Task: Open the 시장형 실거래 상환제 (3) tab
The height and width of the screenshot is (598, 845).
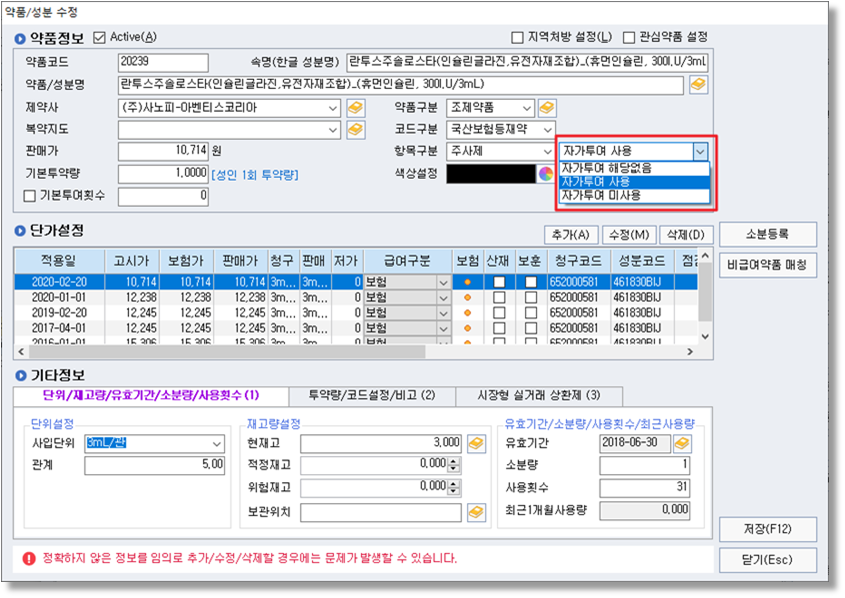Action: coord(537,395)
